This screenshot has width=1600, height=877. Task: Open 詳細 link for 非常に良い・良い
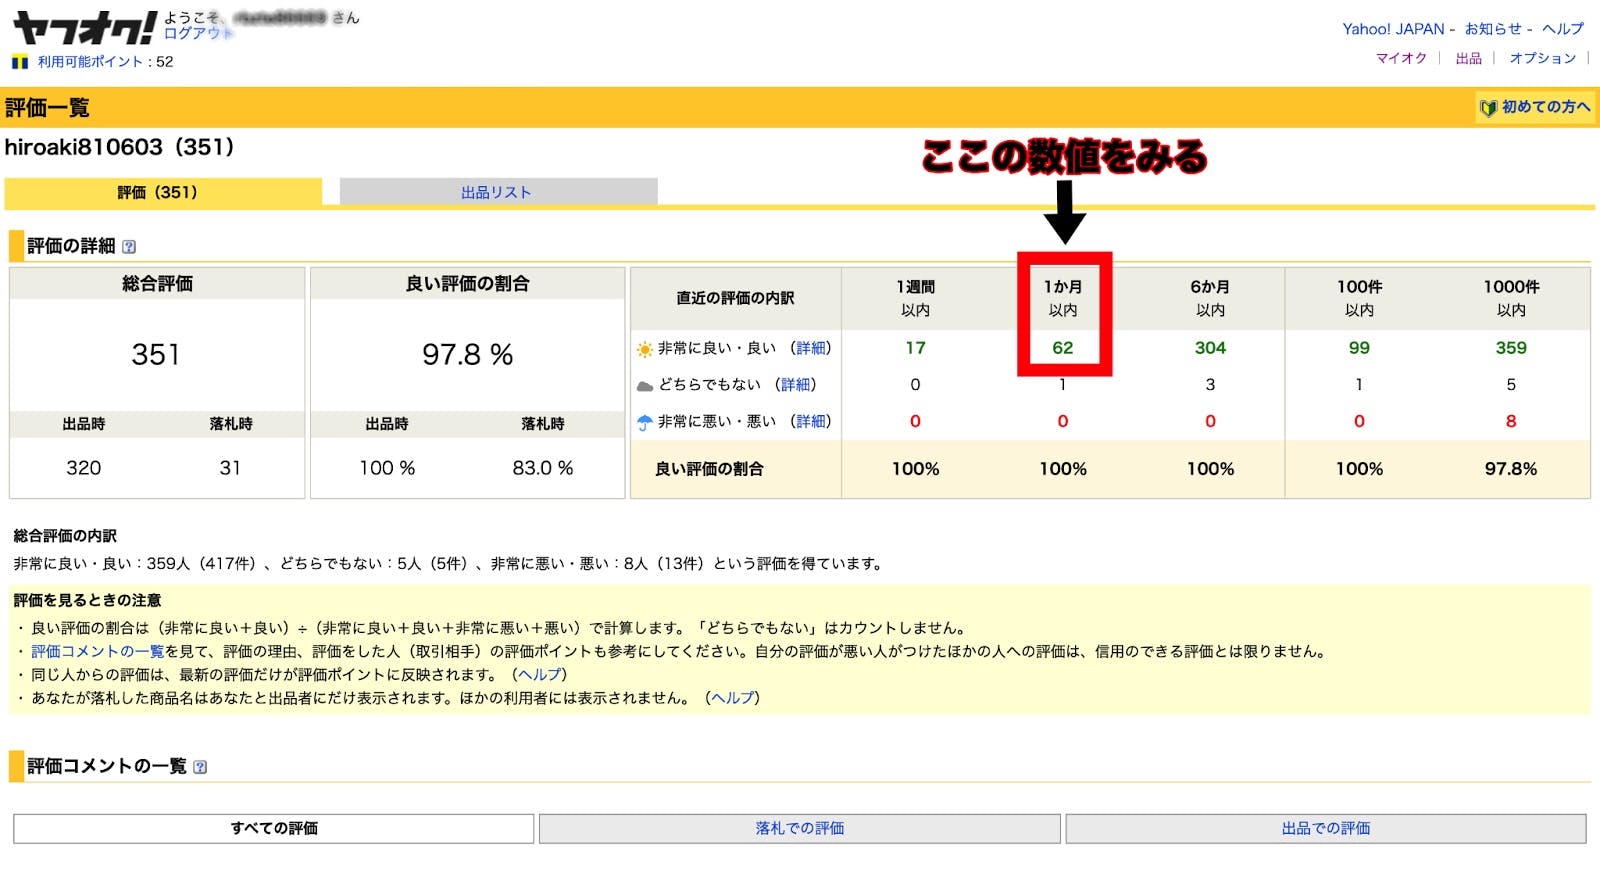[x=810, y=348]
